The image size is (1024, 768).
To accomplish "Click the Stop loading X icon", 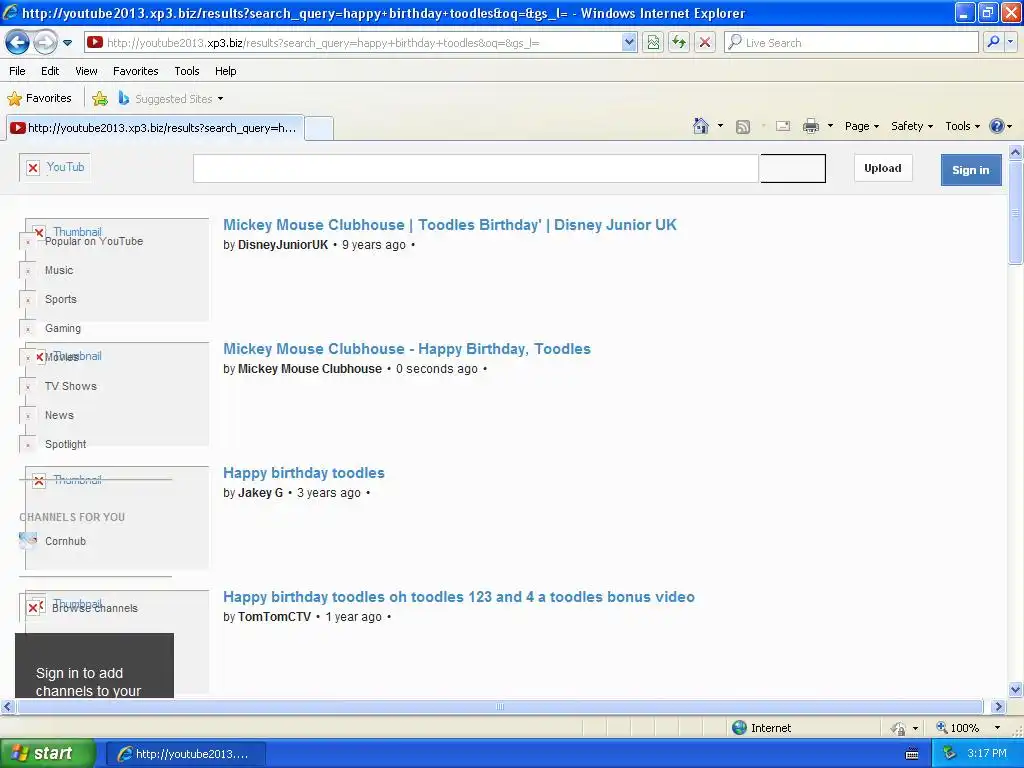I will click(x=705, y=43).
